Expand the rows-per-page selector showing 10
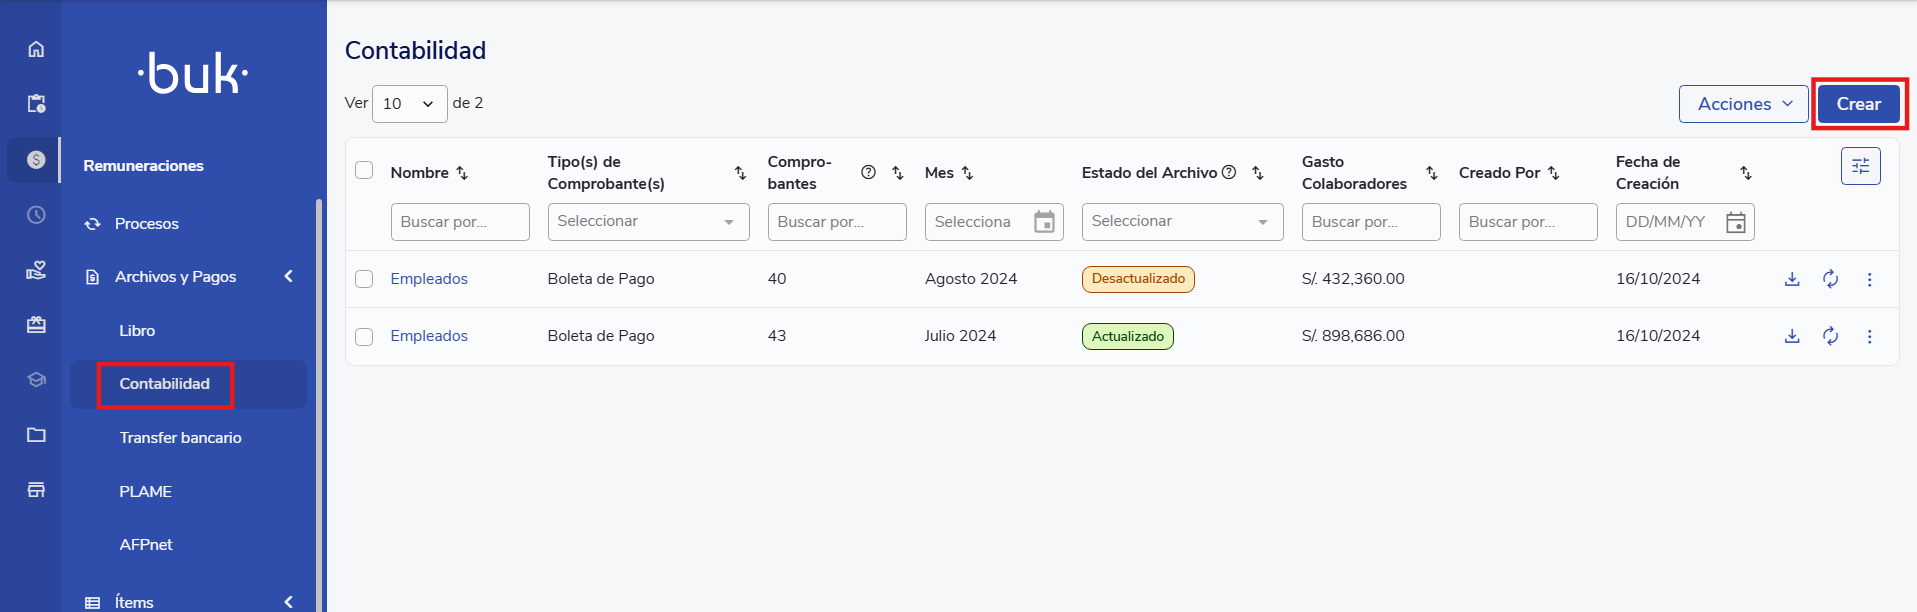This screenshot has height=612, width=1917. click(409, 104)
